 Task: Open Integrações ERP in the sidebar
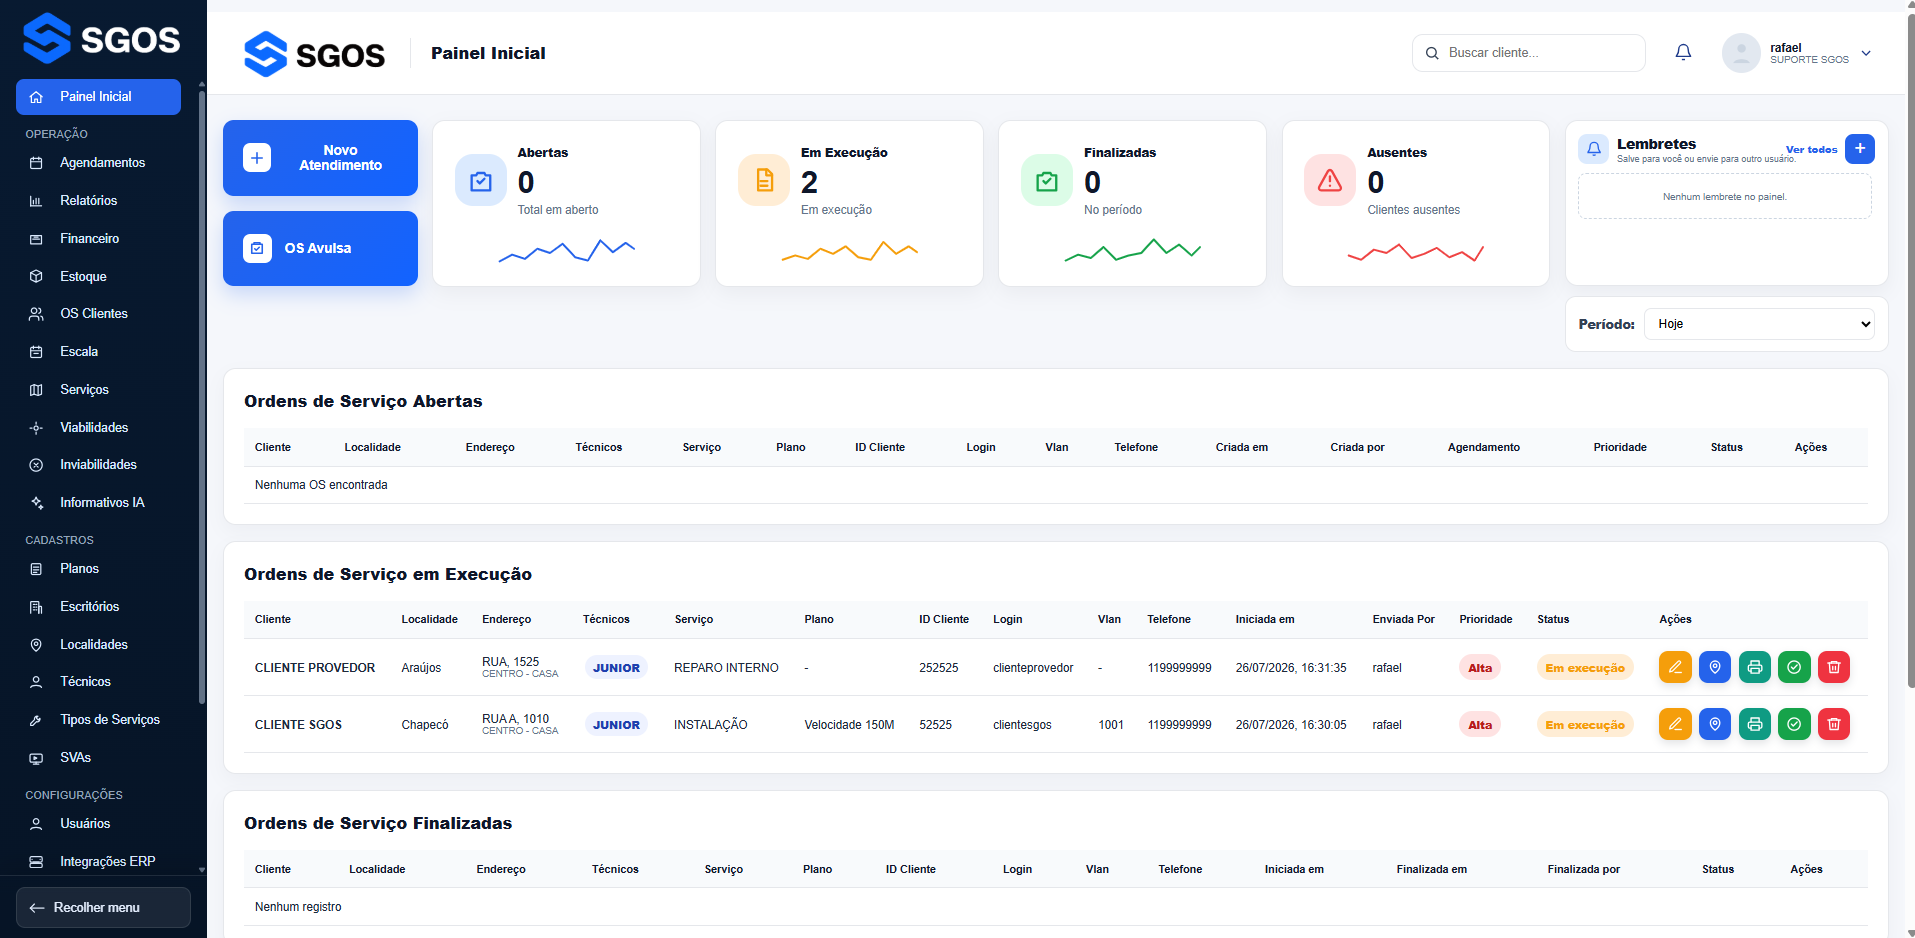98,862
